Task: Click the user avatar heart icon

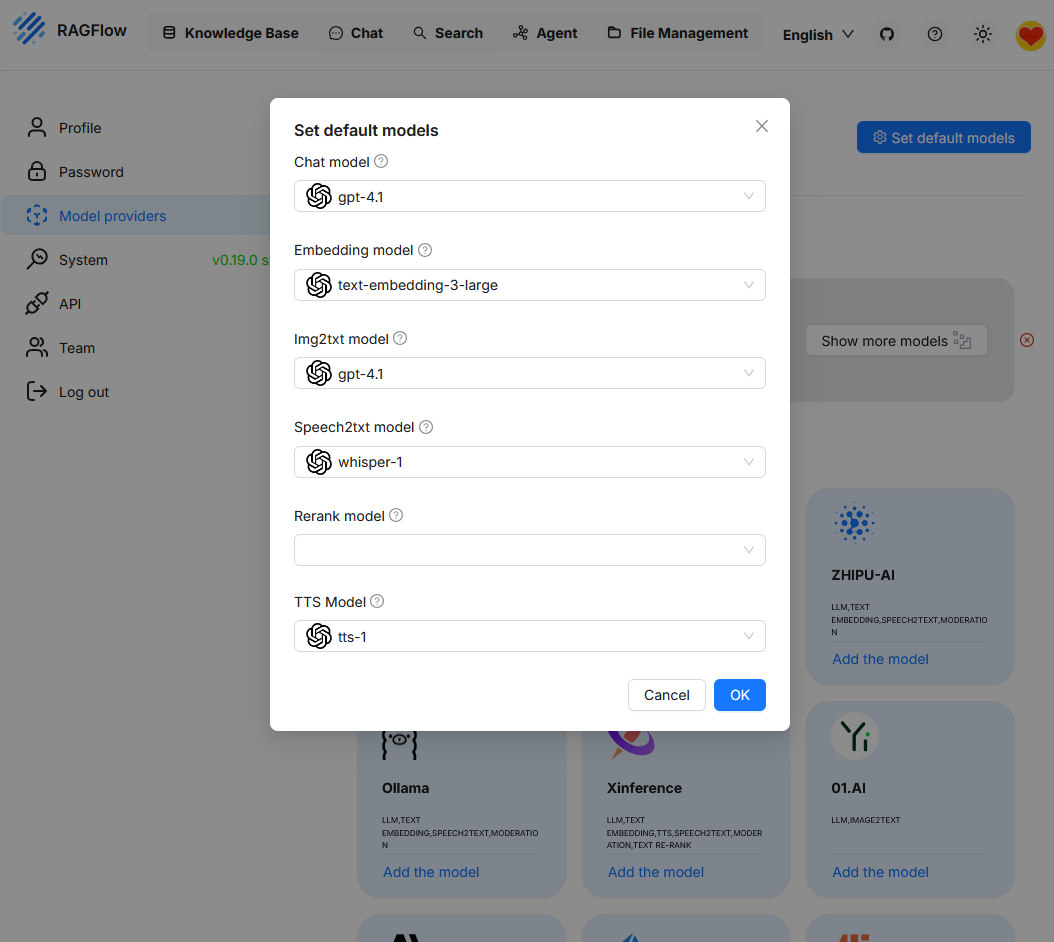Action: 1030,36
